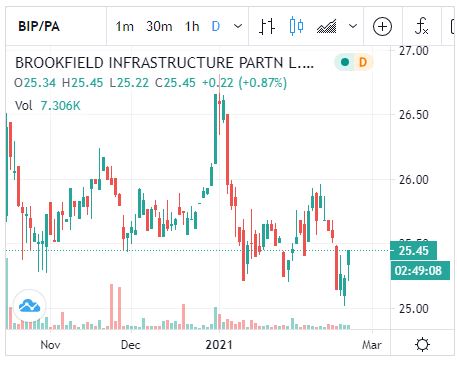Select the 1m timeframe
457x366 pixels.
click(124, 26)
